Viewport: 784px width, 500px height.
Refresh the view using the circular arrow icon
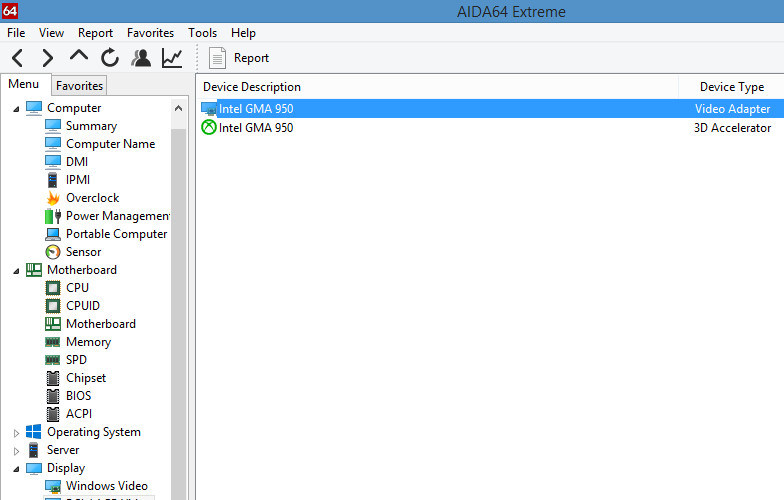110,58
